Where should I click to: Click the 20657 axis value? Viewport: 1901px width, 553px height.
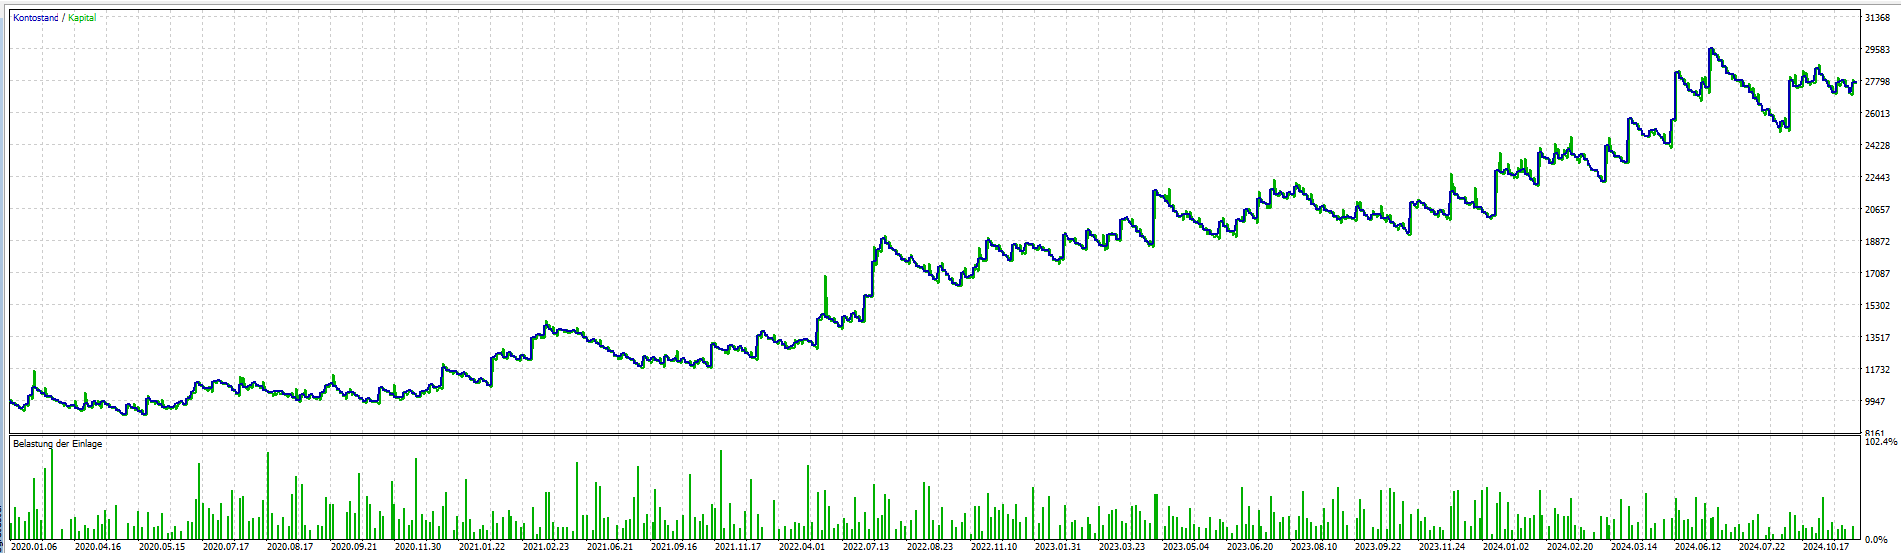click(1877, 209)
